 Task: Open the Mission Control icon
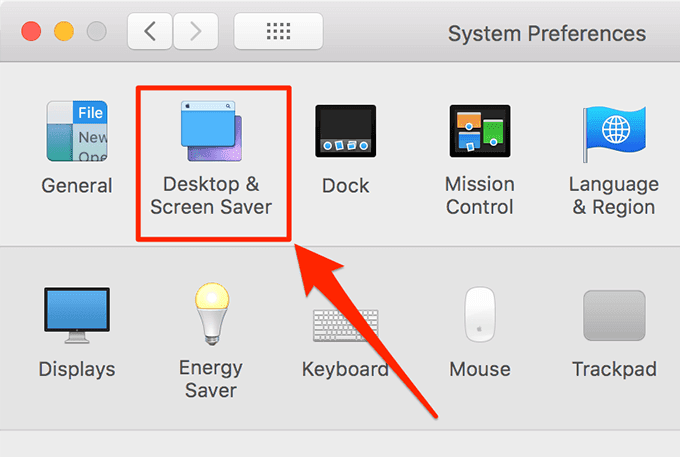point(480,131)
